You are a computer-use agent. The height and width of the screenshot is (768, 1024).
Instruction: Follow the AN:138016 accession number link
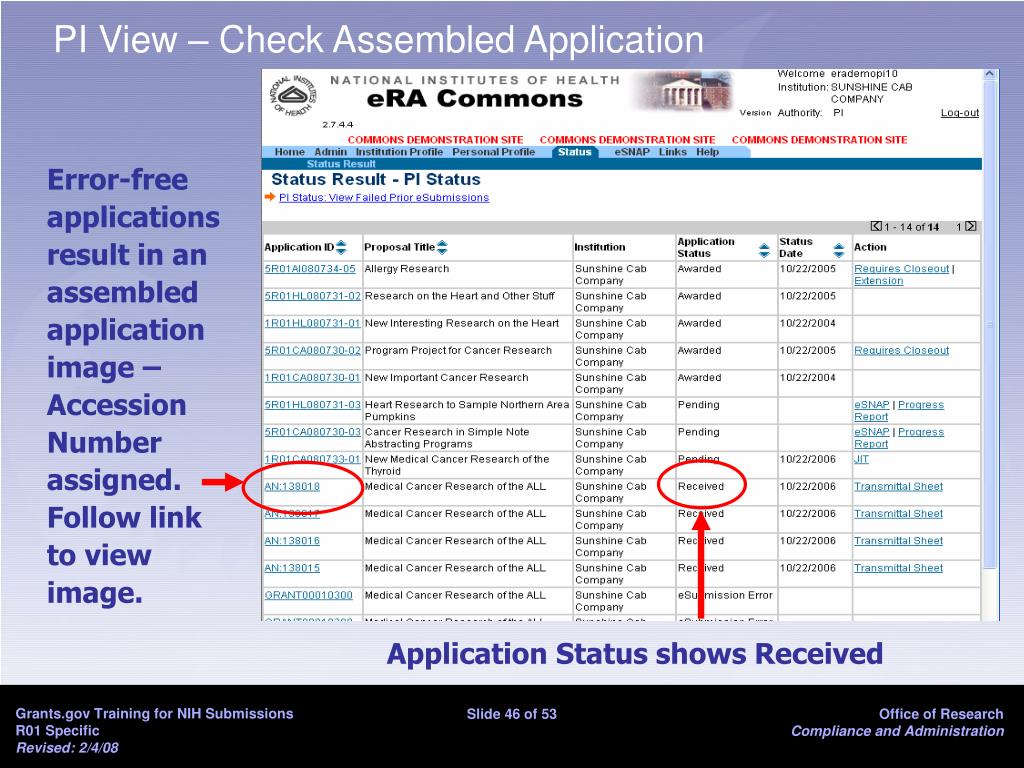[x=292, y=541]
